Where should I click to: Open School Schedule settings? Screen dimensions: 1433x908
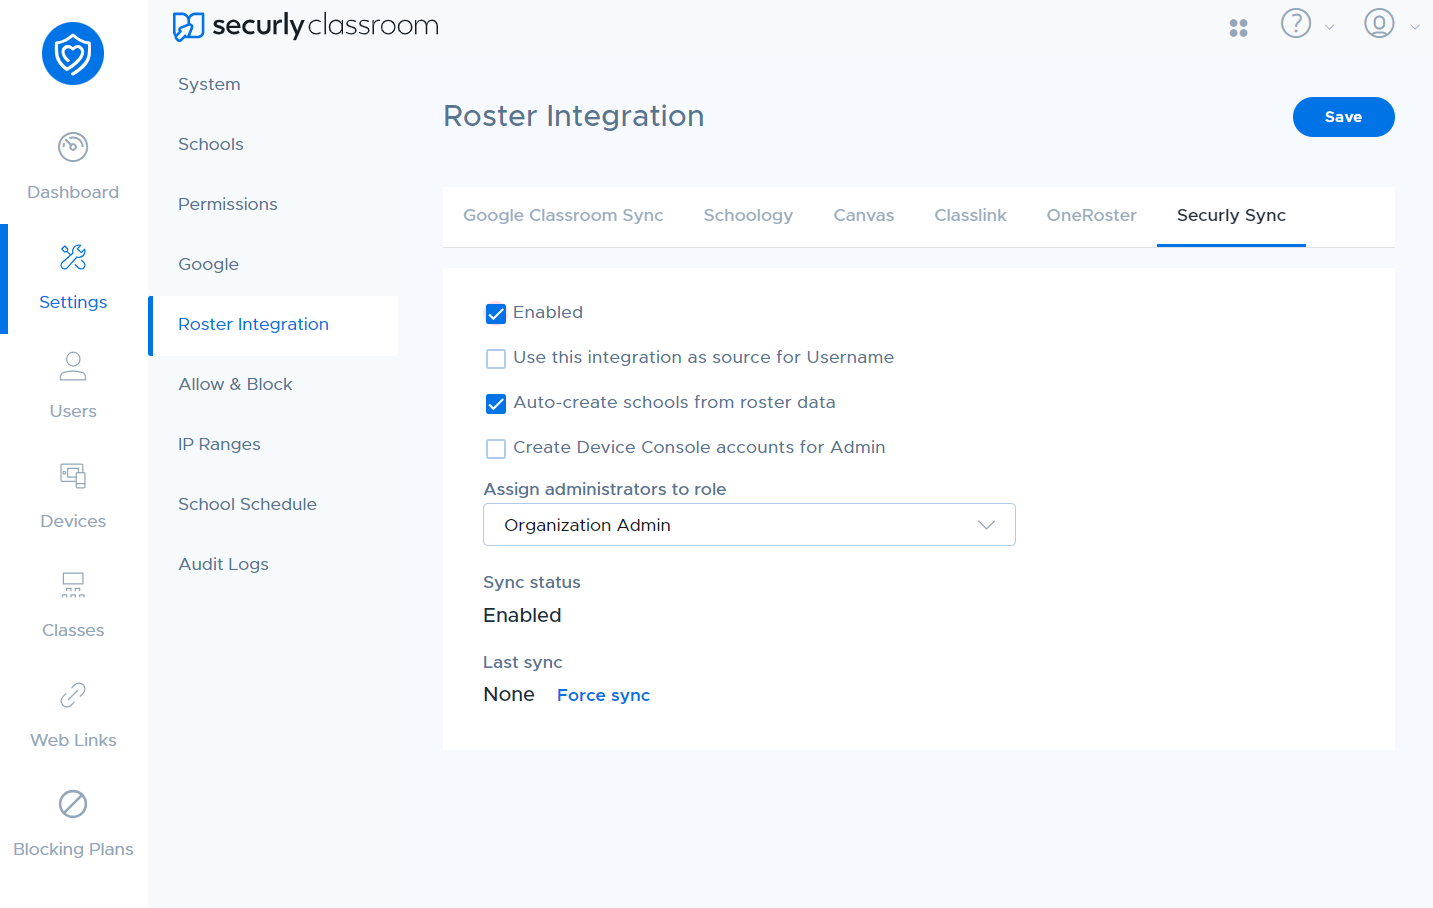pyautogui.click(x=247, y=504)
